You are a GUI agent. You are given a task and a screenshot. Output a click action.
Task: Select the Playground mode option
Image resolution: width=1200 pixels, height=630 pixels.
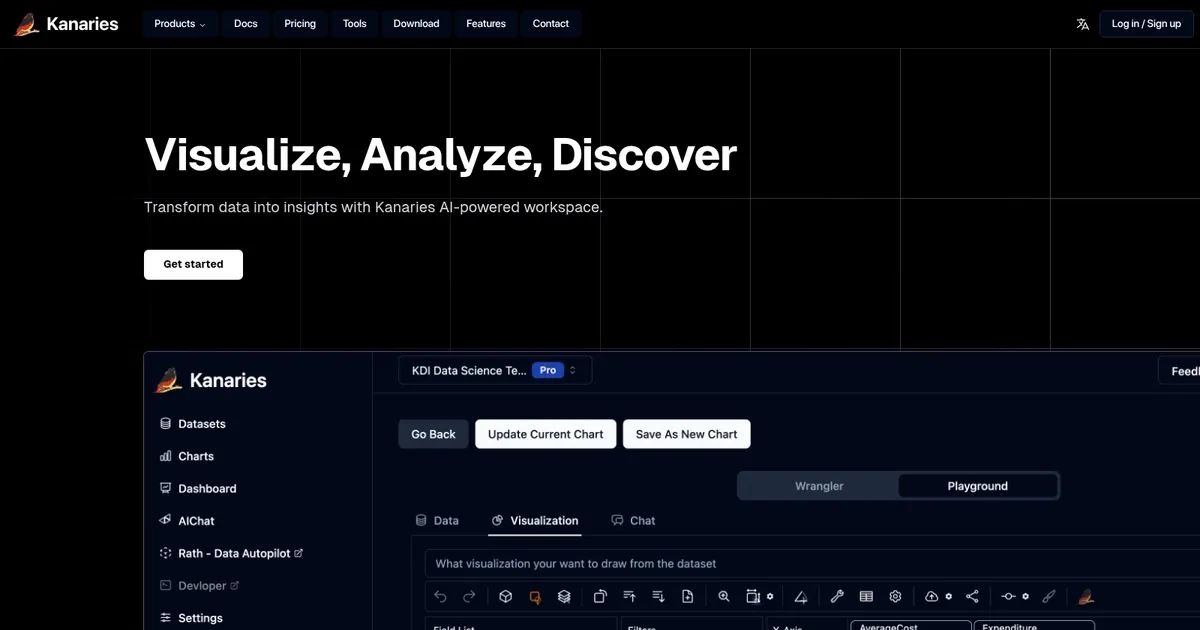977,486
